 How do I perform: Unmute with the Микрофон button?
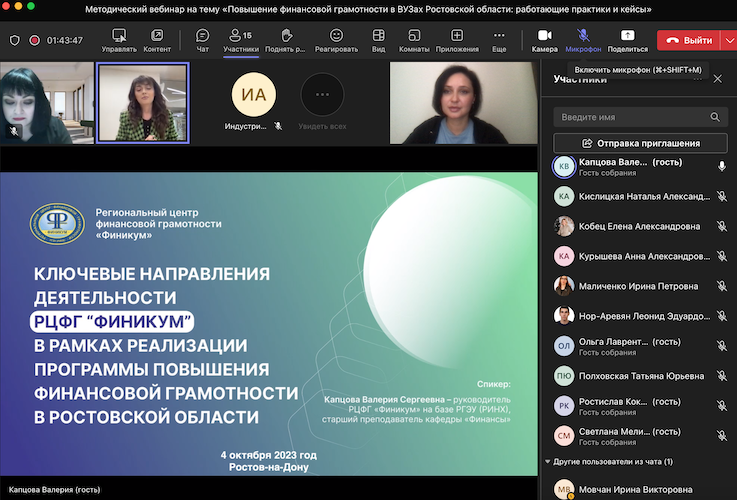click(x=583, y=40)
